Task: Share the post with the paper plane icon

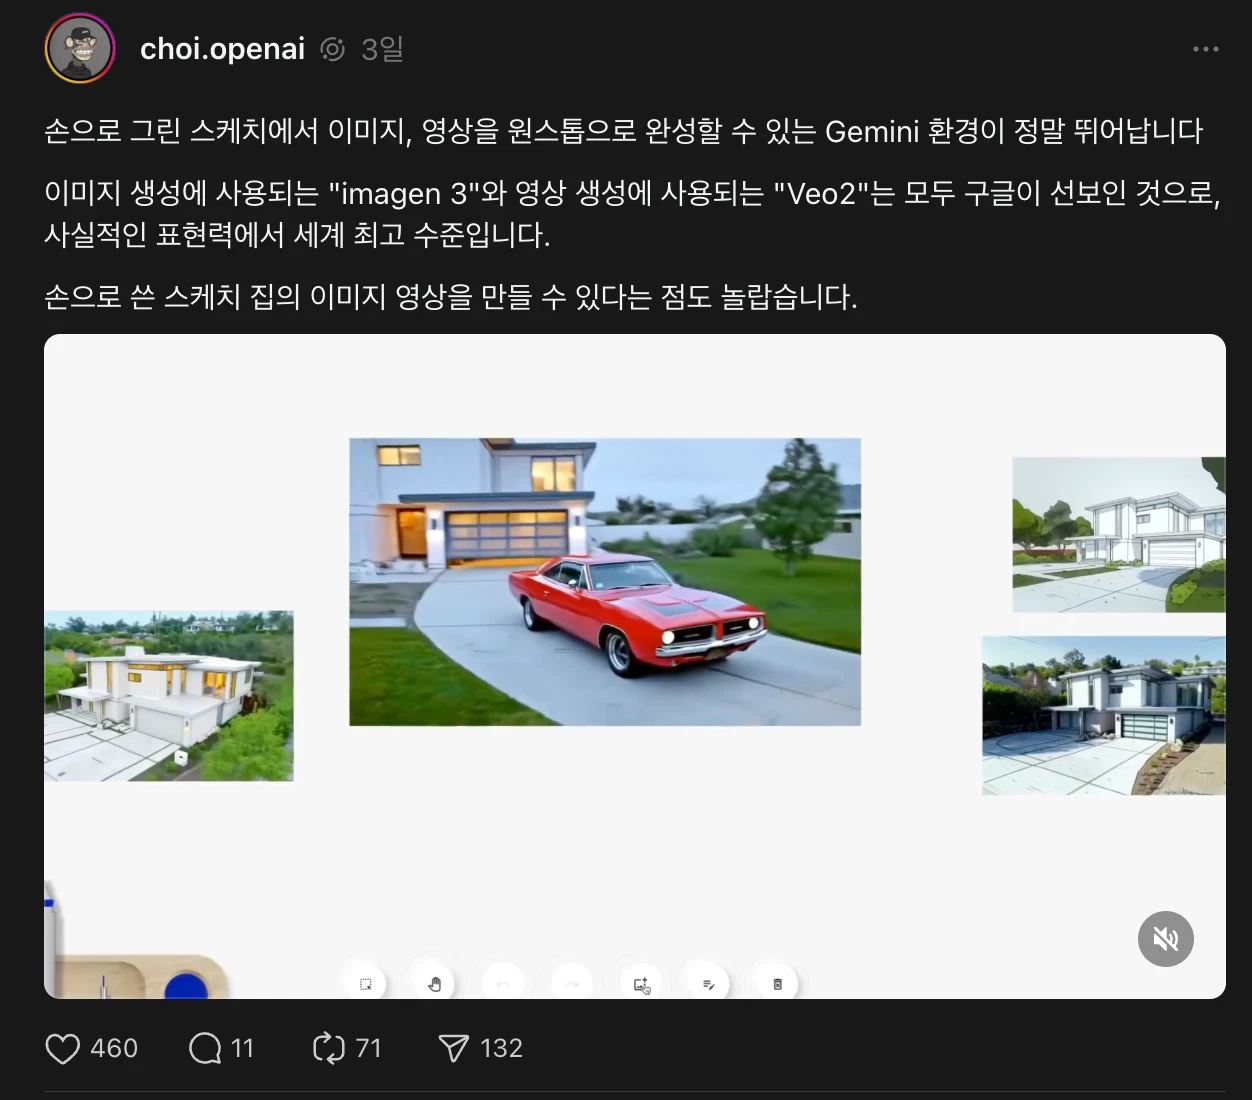Action: pos(453,1048)
